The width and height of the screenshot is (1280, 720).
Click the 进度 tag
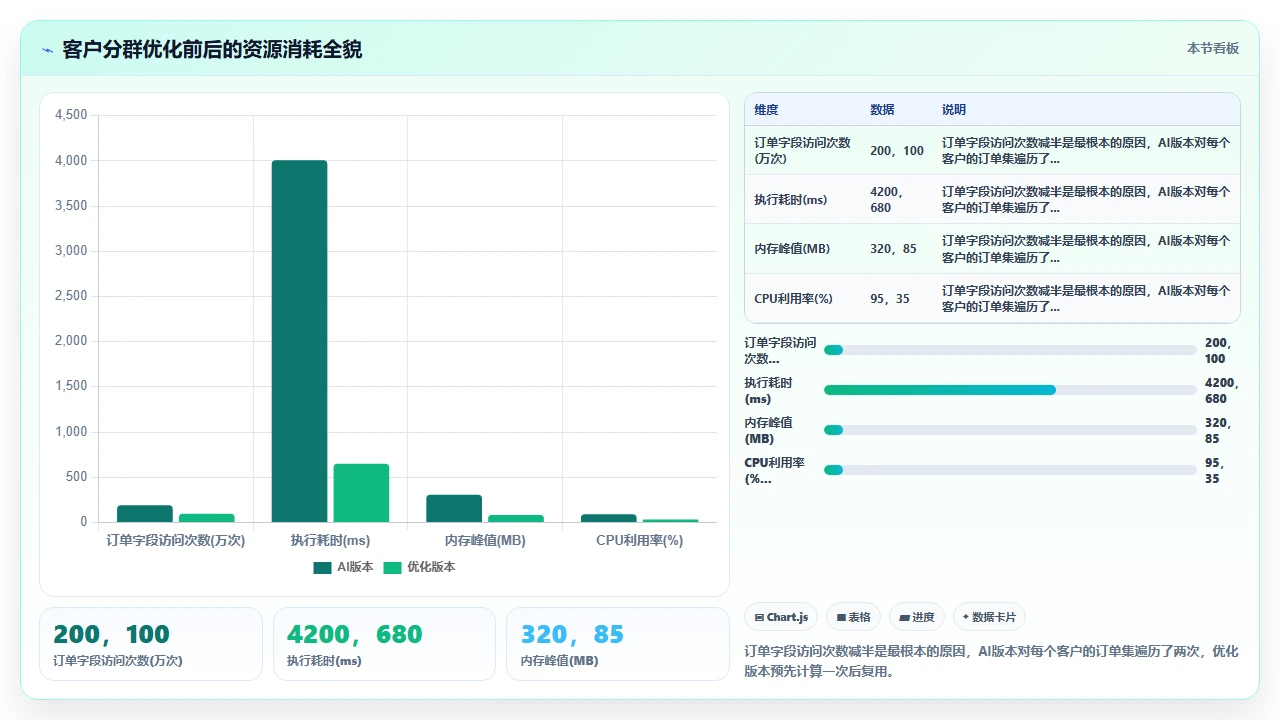(x=916, y=617)
